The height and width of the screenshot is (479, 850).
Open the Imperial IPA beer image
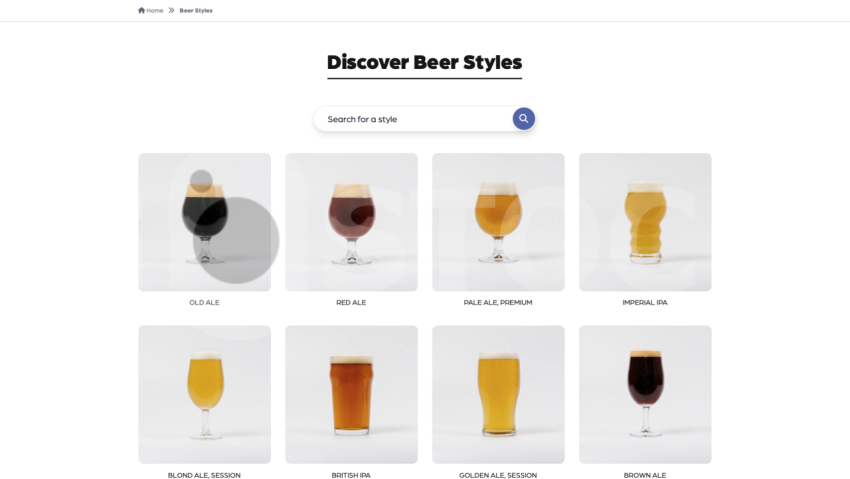coord(645,222)
